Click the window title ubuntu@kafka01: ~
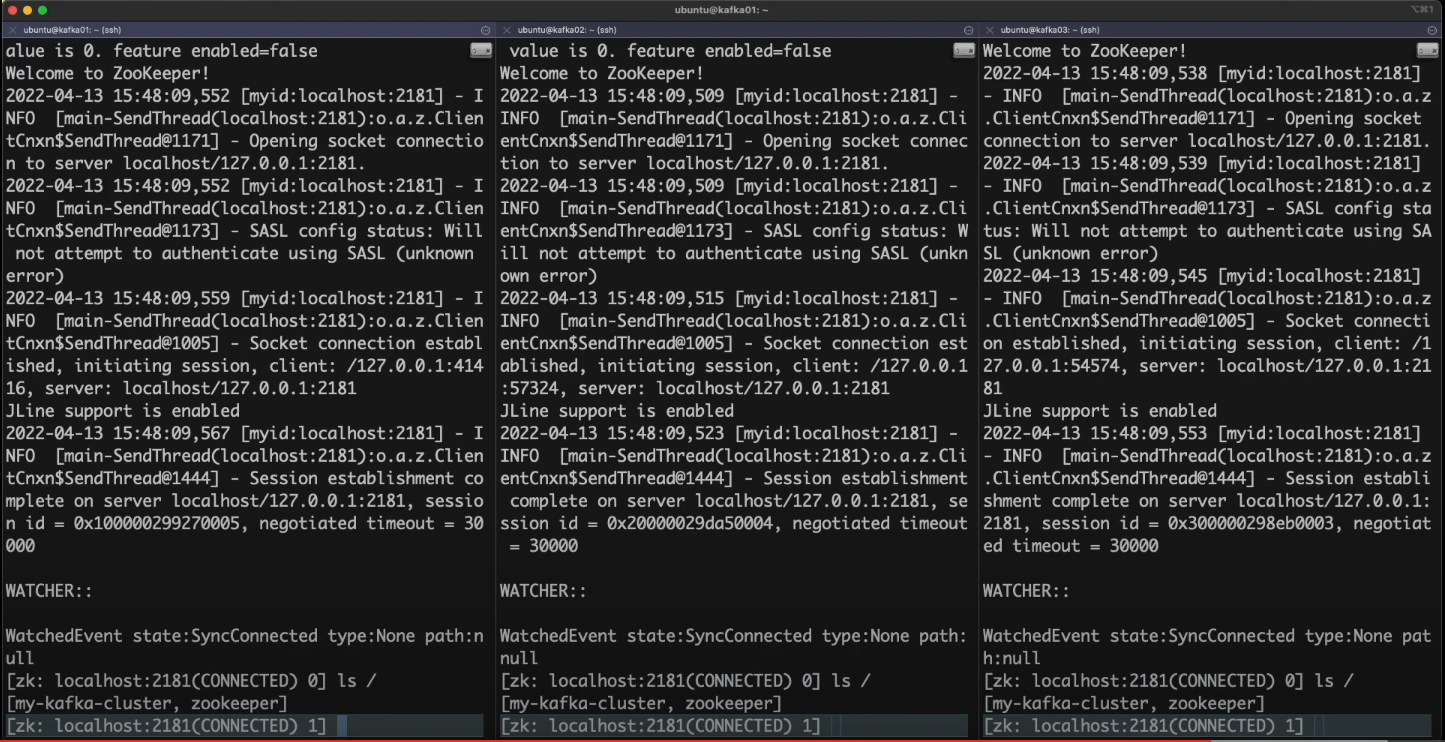 click(722, 10)
